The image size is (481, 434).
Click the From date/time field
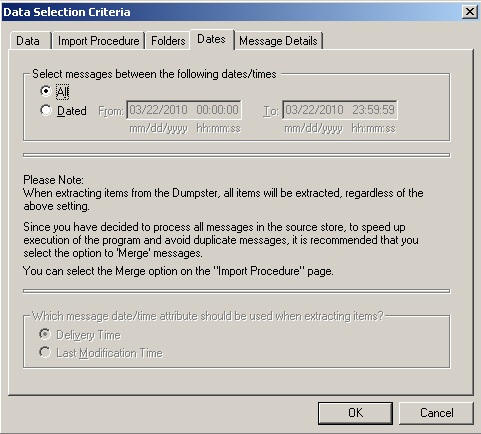point(184,110)
